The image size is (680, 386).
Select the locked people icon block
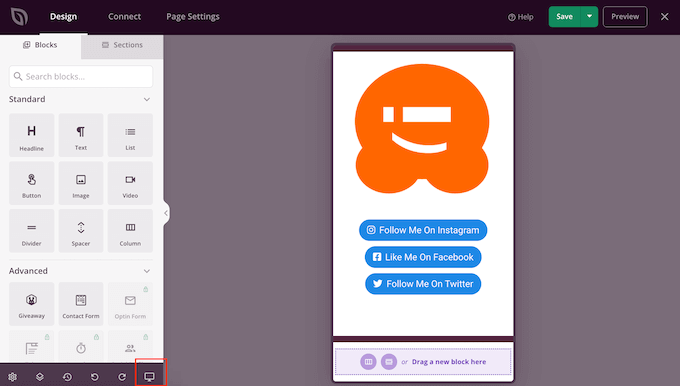click(x=130, y=347)
